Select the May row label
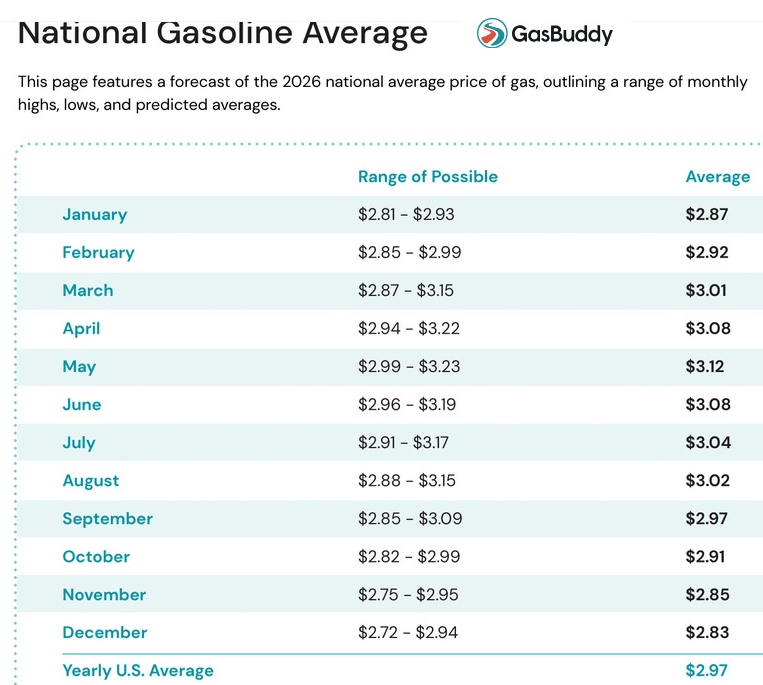Screen dimensions: 763x685 (79, 367)
